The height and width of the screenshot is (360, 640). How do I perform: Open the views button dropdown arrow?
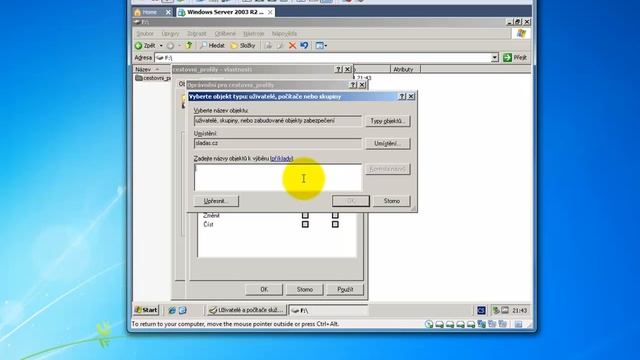pyautogui.click(x=326, y=46)
